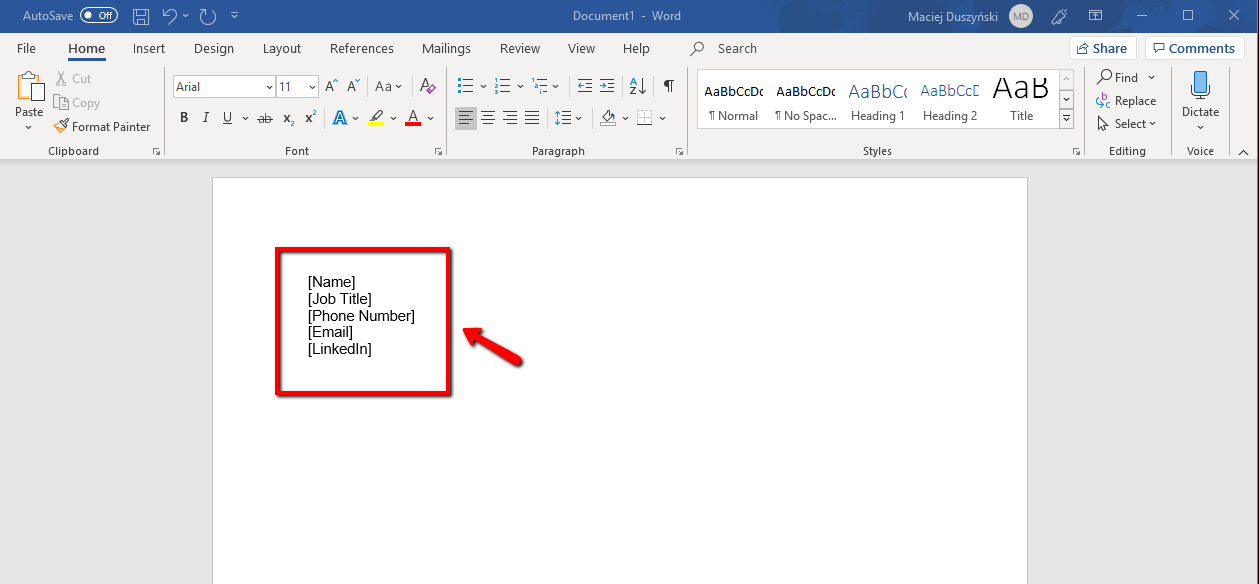Open the References ribbon tab

[361, 48]
